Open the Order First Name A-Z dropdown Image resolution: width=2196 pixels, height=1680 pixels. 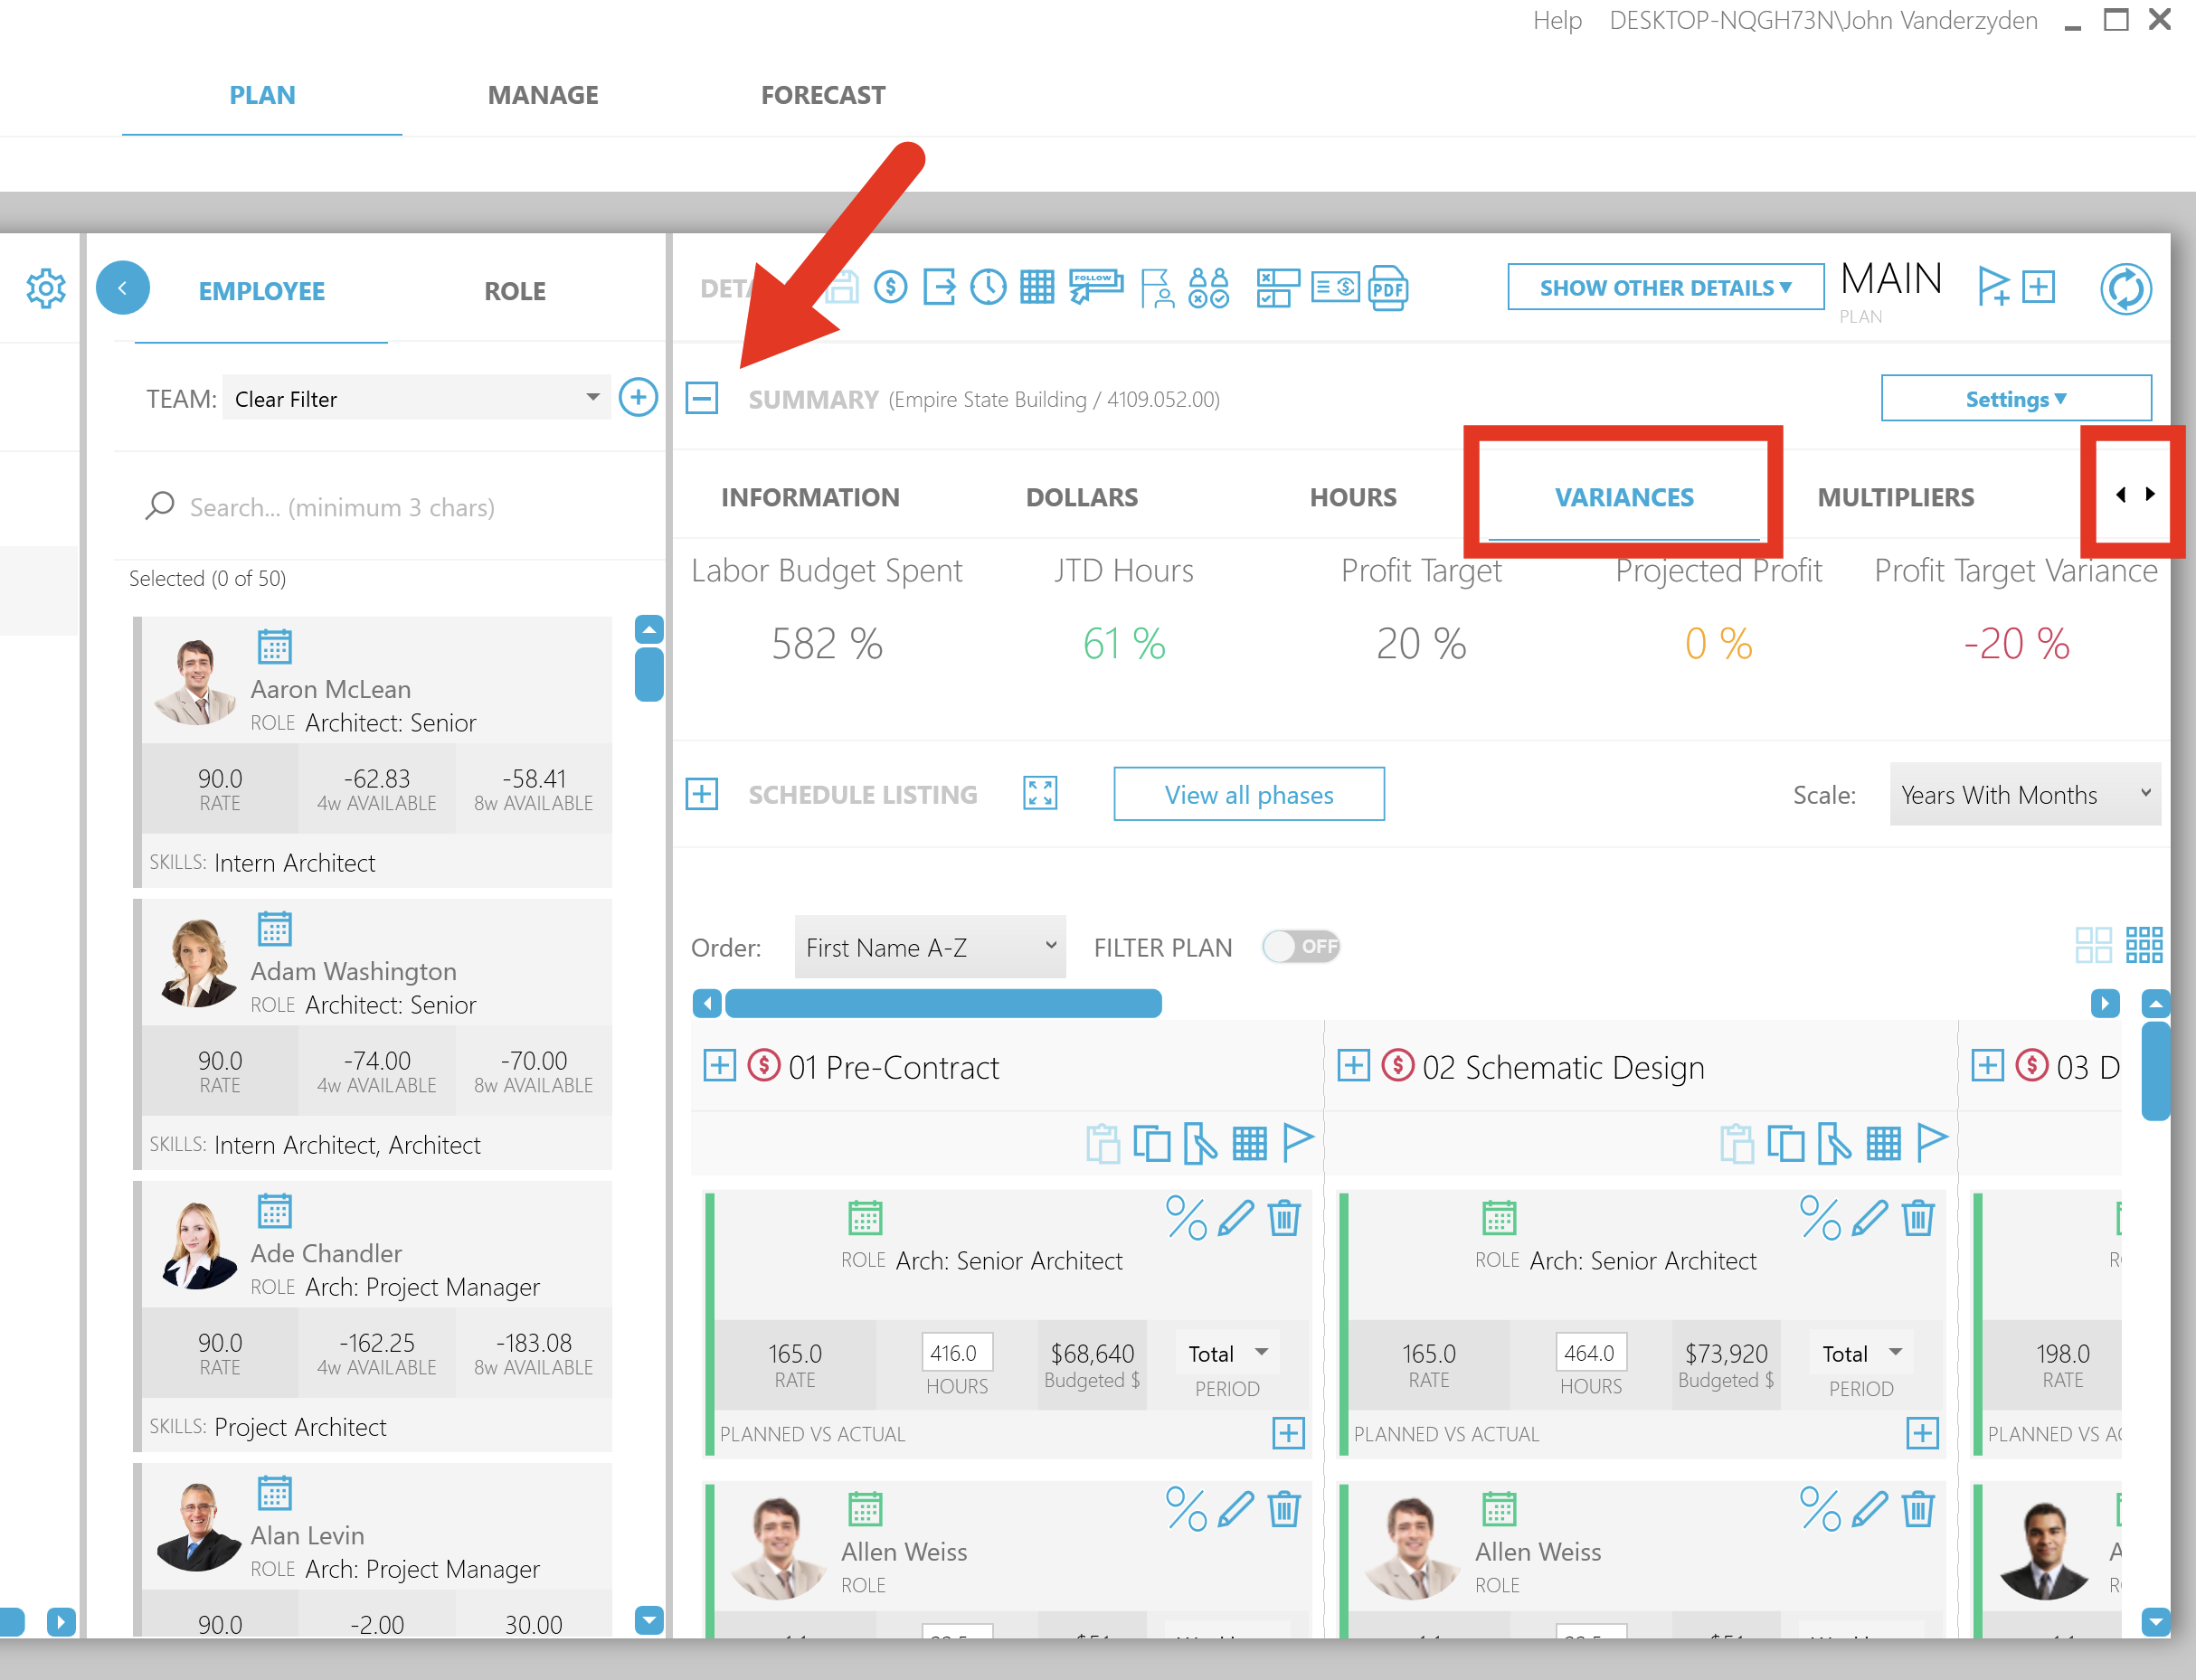click(930, 947)
